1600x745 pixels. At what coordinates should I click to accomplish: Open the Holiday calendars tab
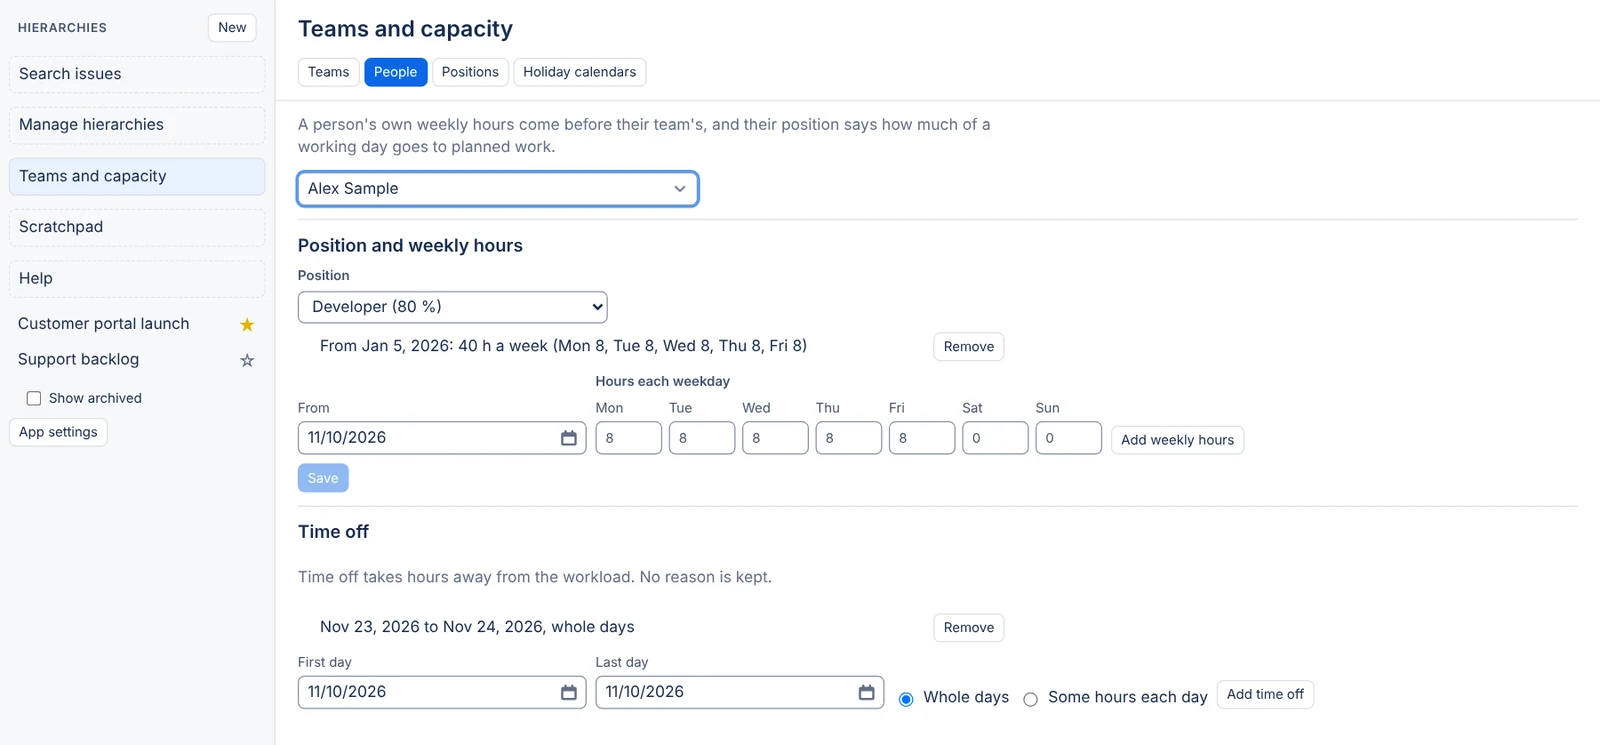tap(579, 72)
